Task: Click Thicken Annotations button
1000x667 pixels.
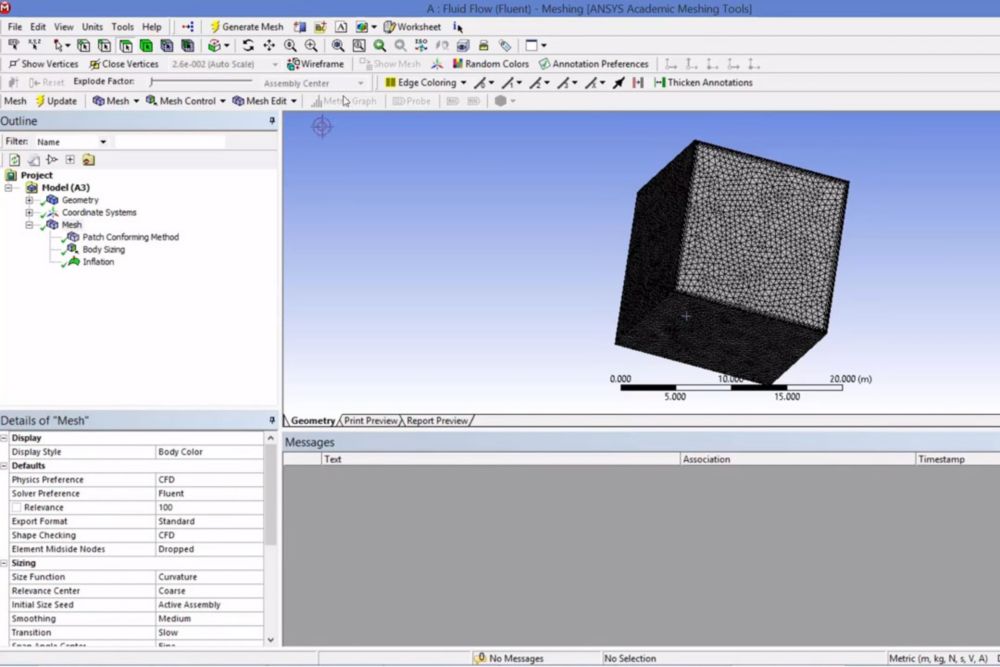Action: pyautogui.click(x=703, y=83)
